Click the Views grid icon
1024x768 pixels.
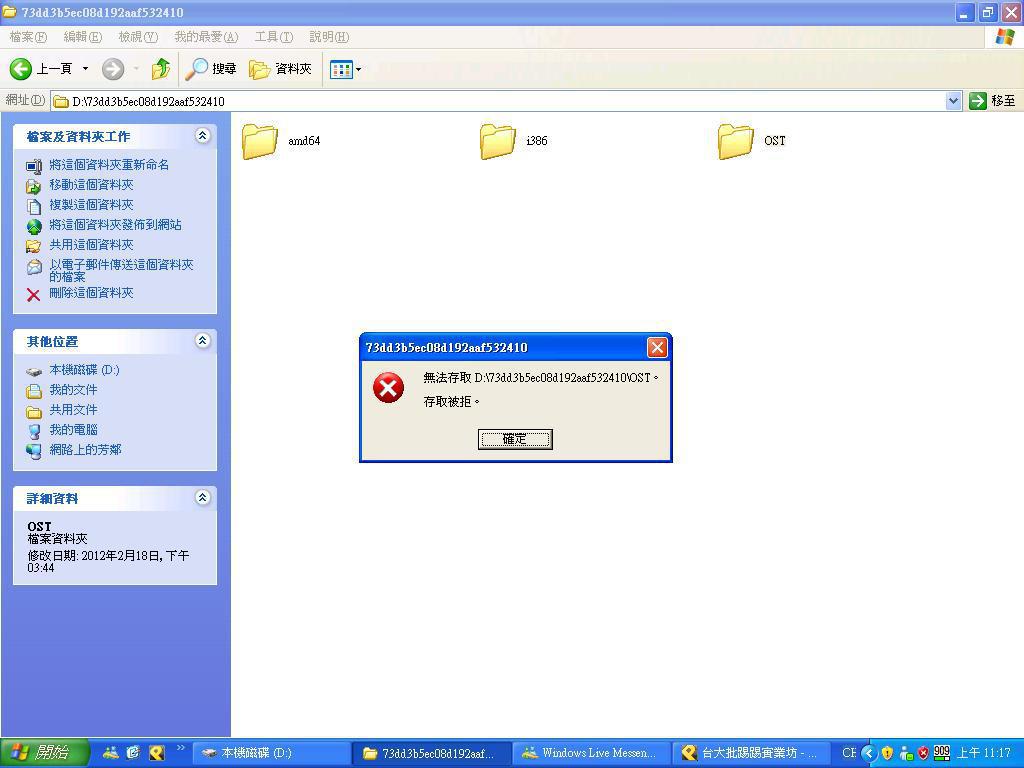click(341, 69)
